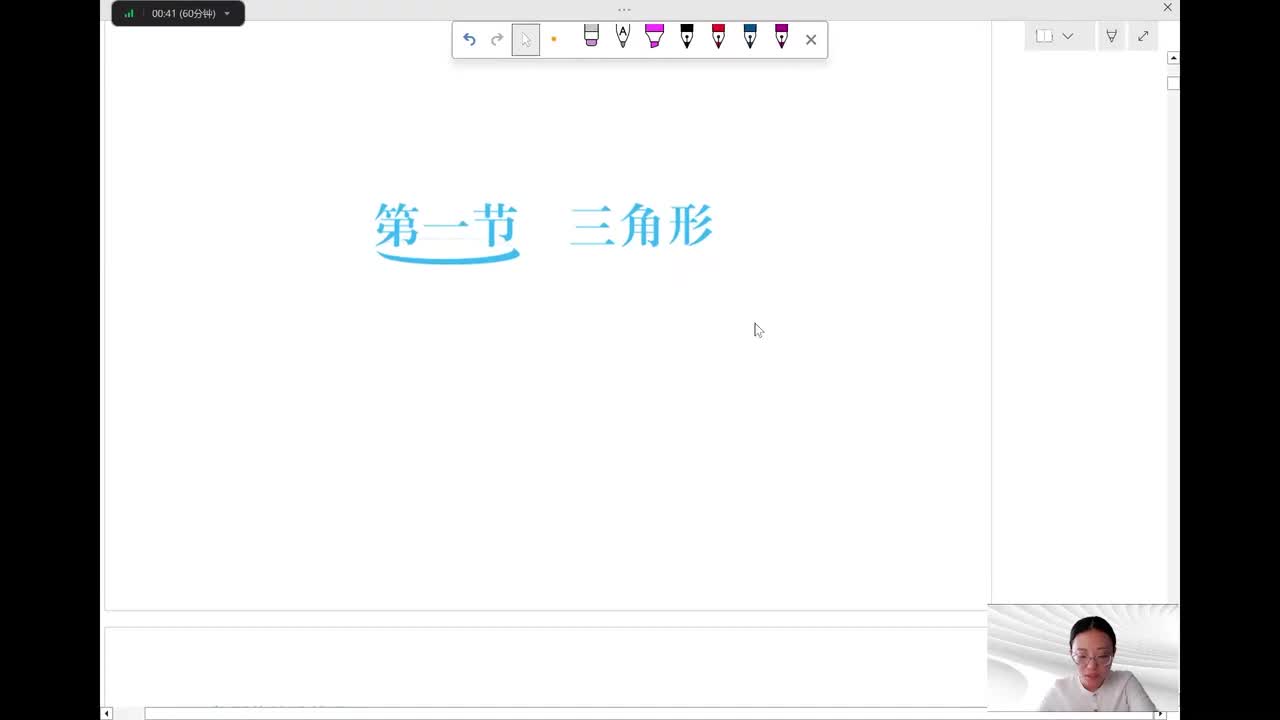Image resolution: width=1280 pixels, height=720 pixels.
Task: Click the green network signal indicator
Action: [x=129, y=14]
